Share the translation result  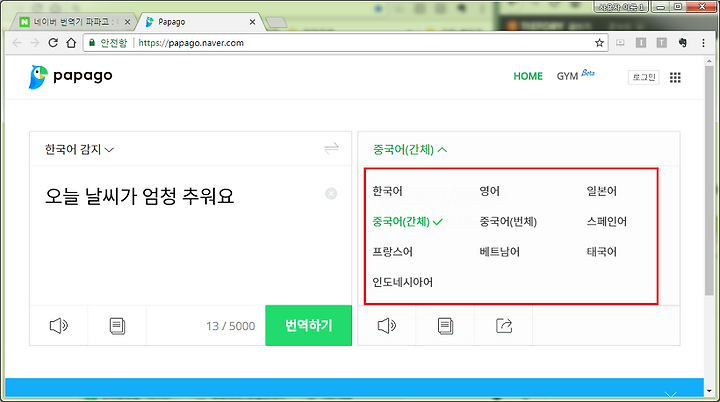pyautogui.click(x=504, y=326)
